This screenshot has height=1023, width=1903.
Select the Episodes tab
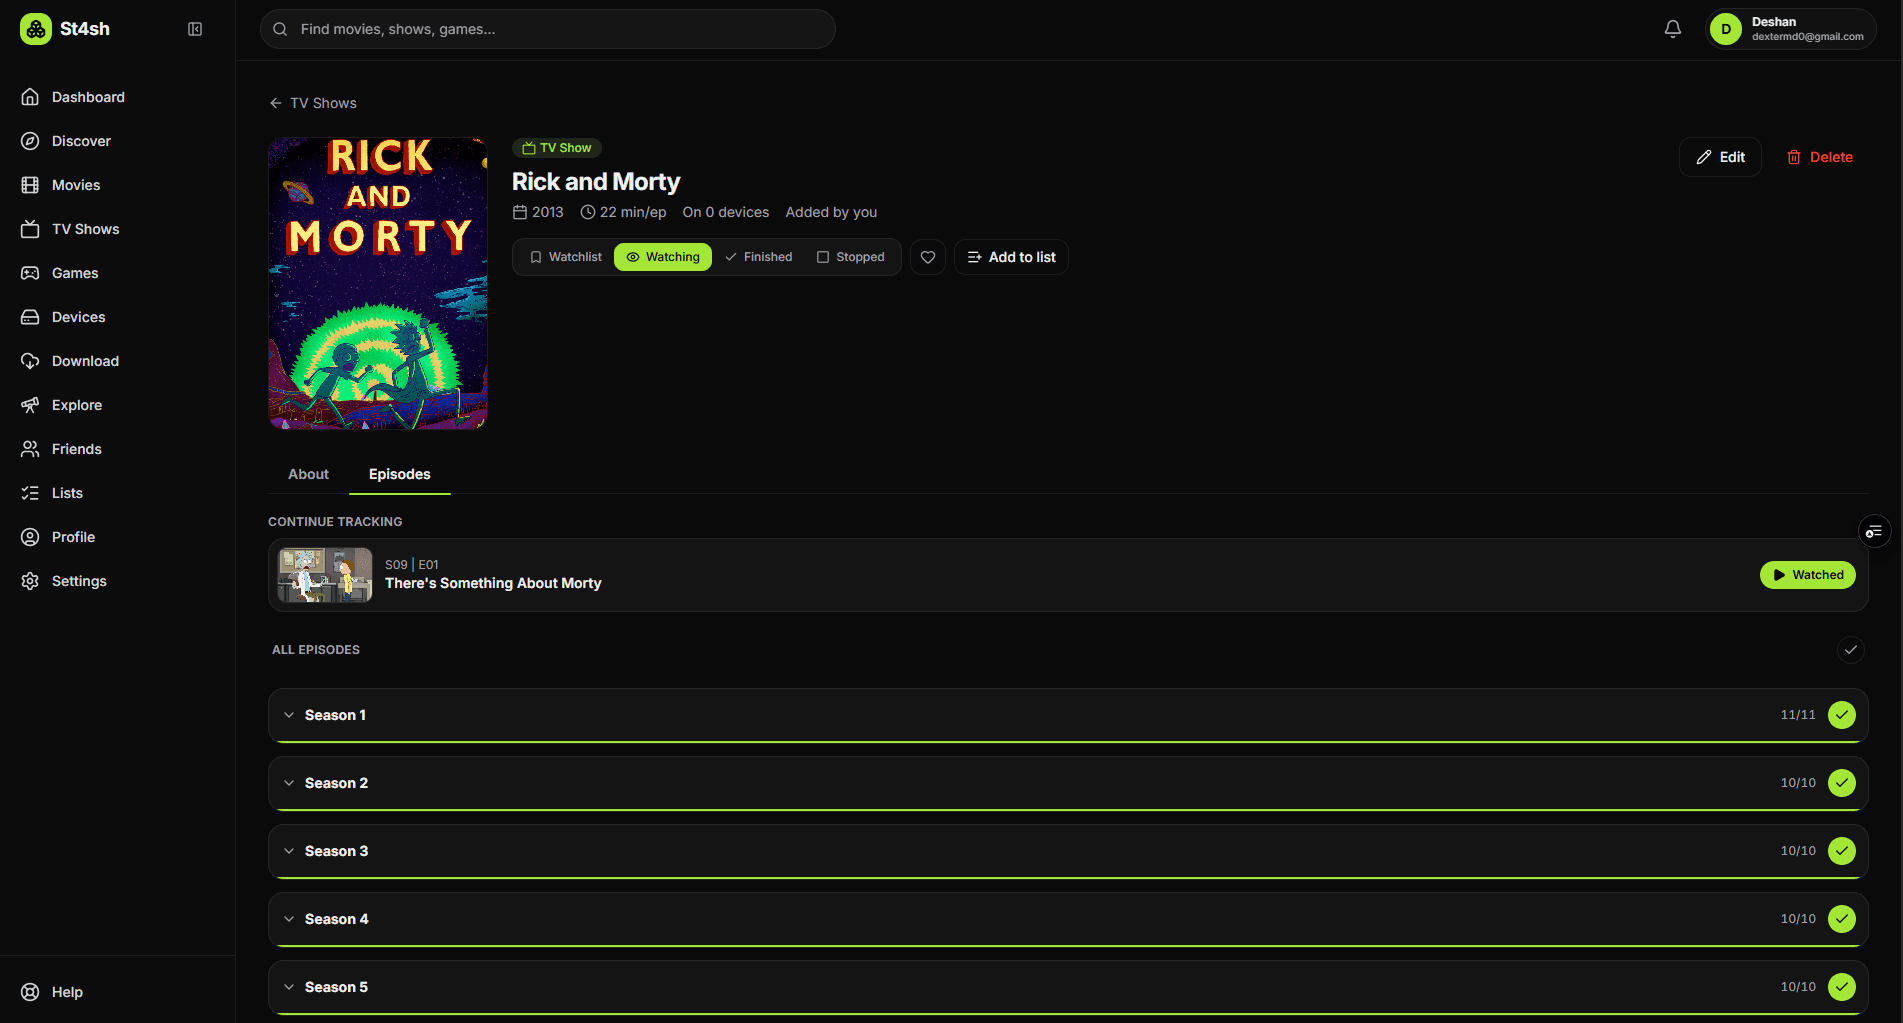400,474
